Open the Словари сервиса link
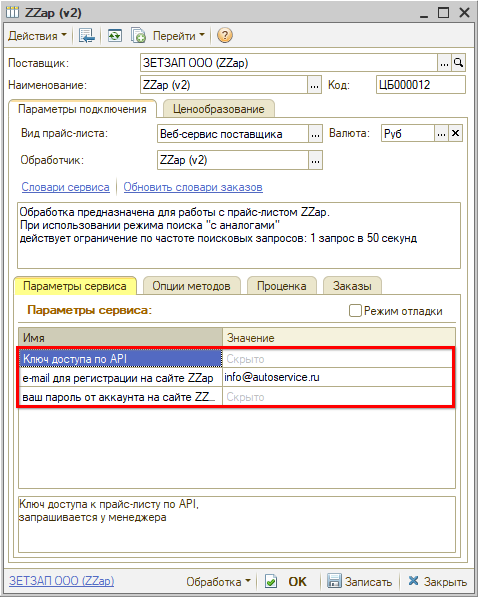Screen dimensions: 478x597 66,187
